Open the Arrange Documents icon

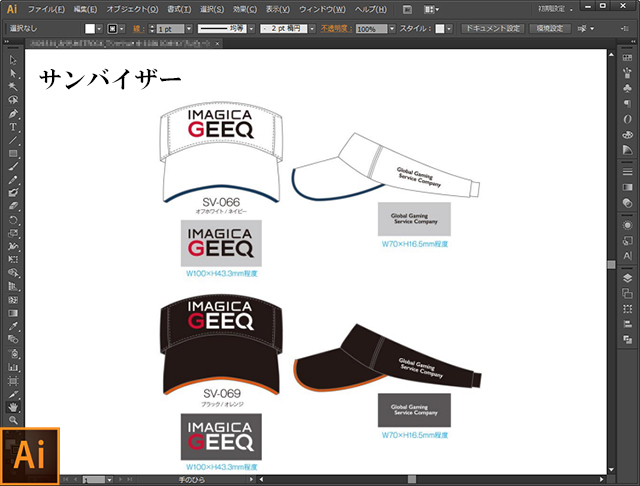pyautogui.click(x=431, y=9)
